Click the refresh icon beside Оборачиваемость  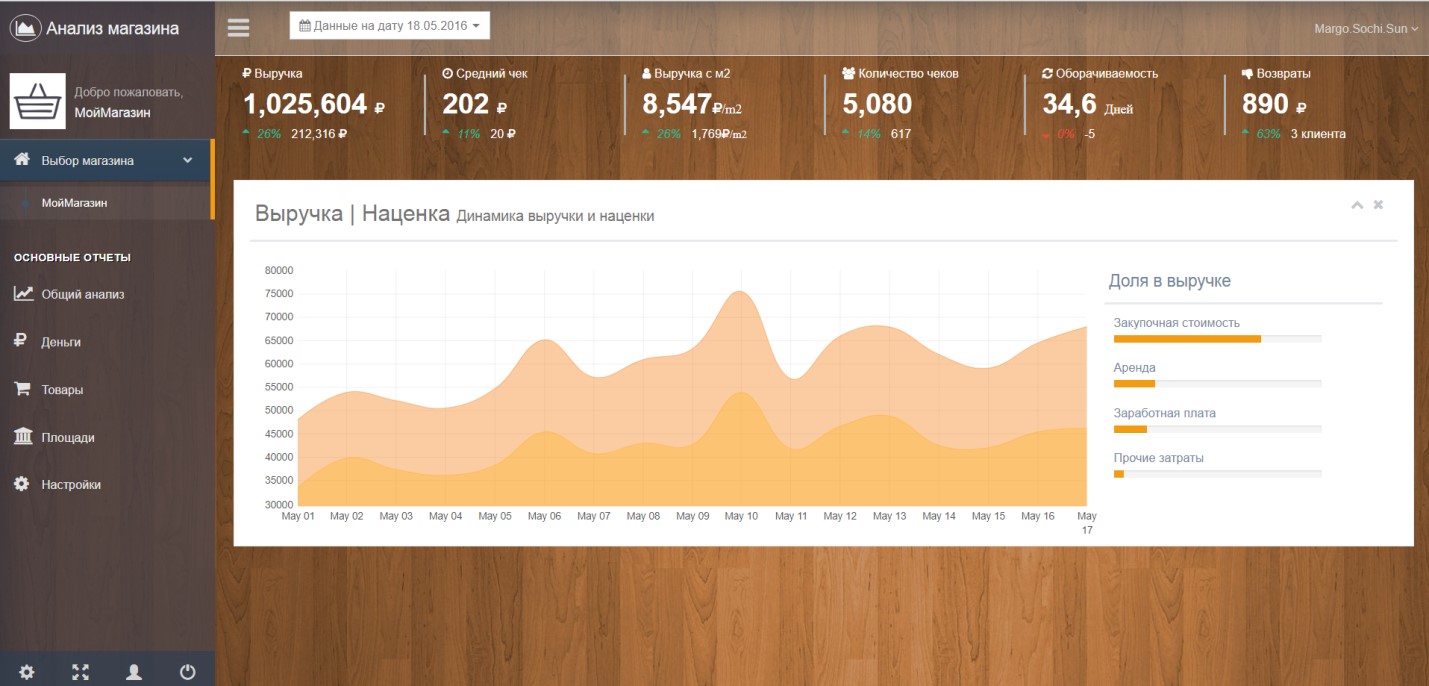point(1048,74)
